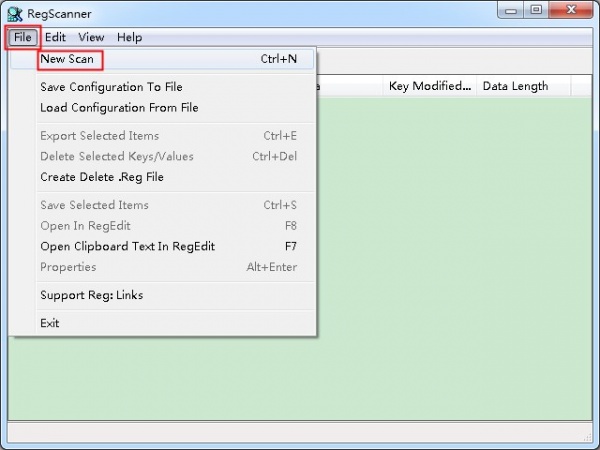The image size is (600, 450).
Task: Select Load Configuration From File
Action: click(162, 108)
